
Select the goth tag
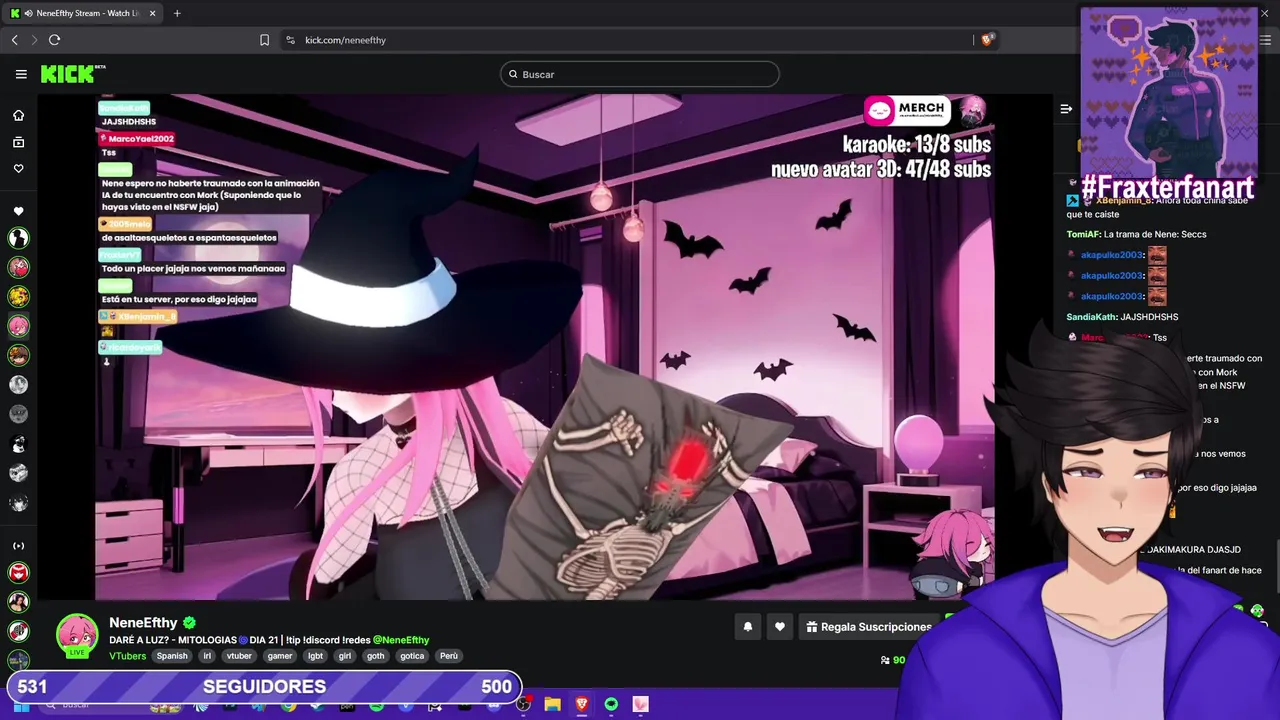tap(376, 656)
